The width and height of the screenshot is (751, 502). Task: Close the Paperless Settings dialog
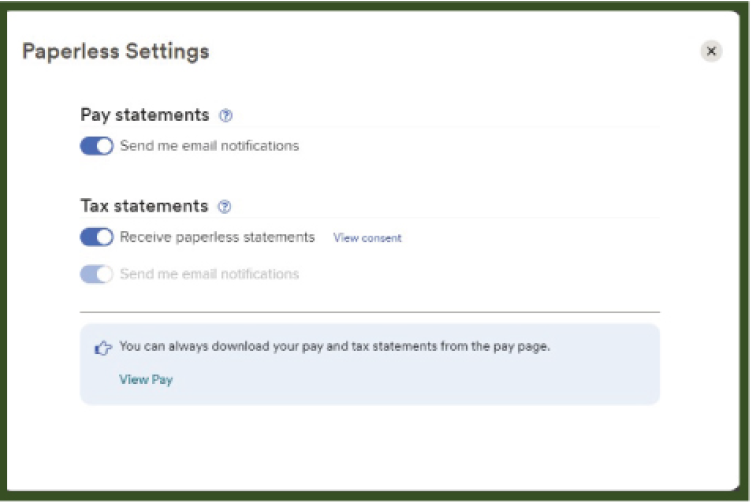coord(711,51)
